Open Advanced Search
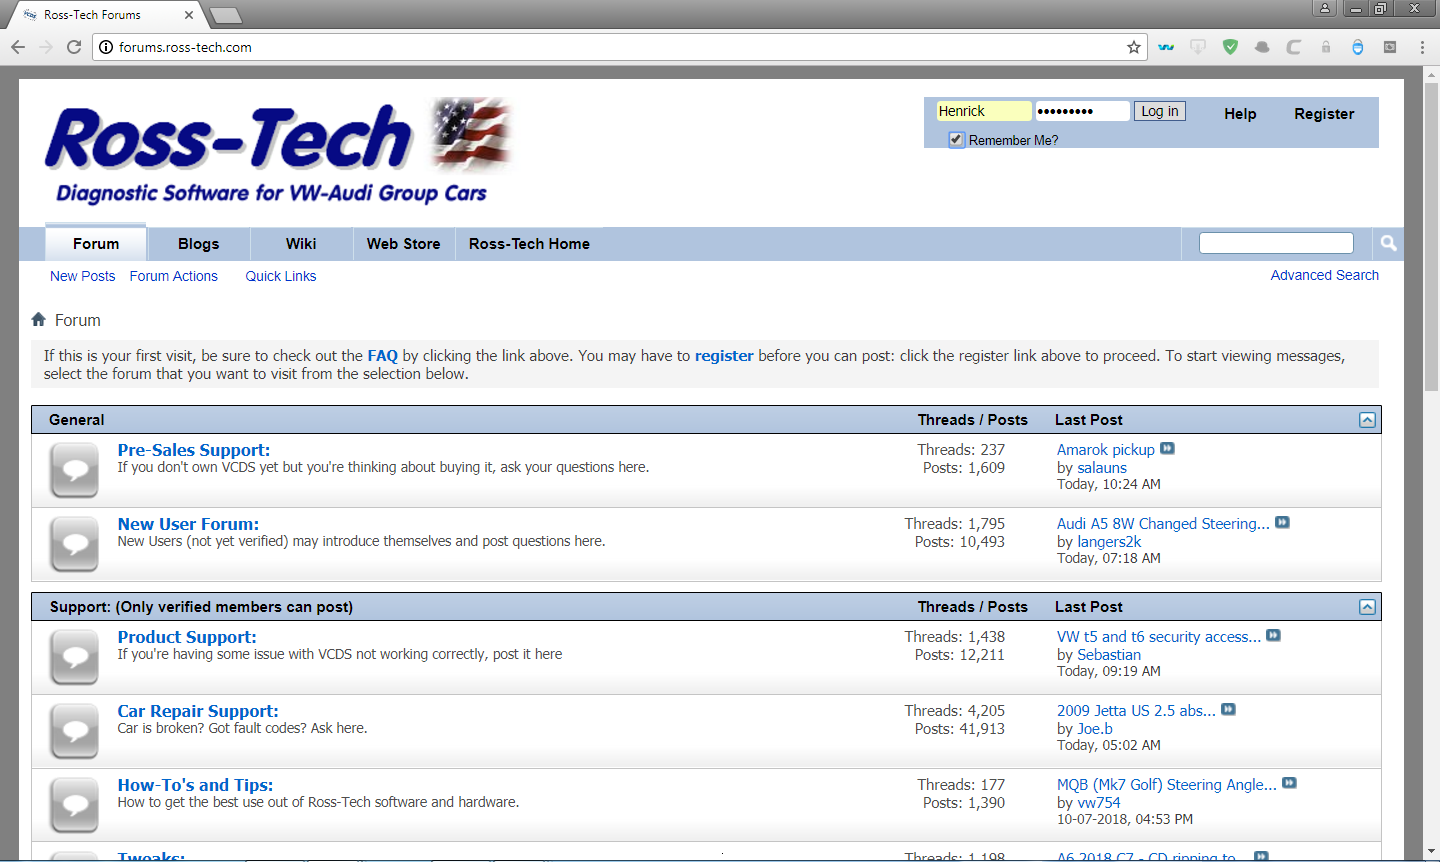 click(1325, 275)
